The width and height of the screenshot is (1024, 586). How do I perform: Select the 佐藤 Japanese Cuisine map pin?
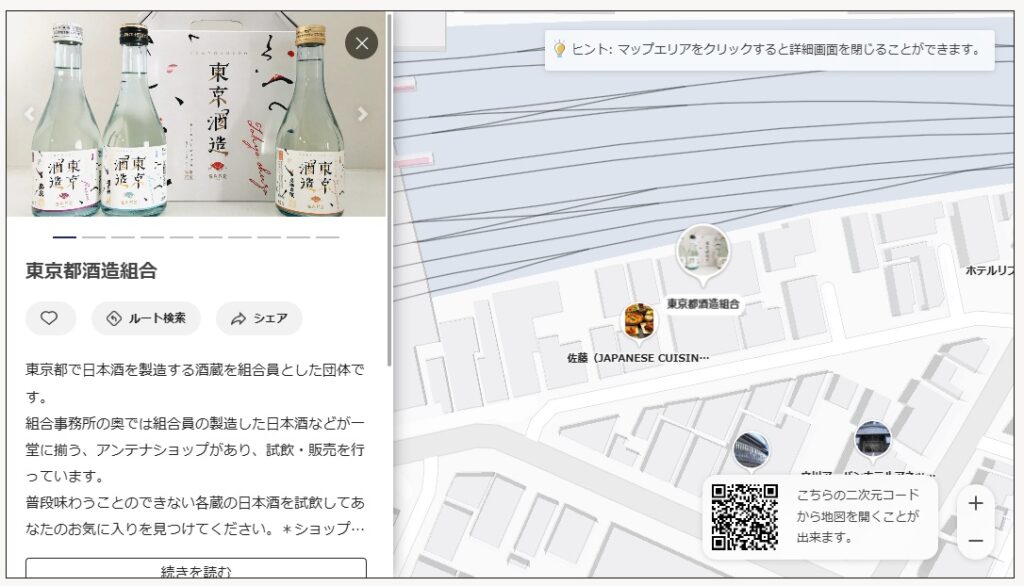tap(639, 322)
